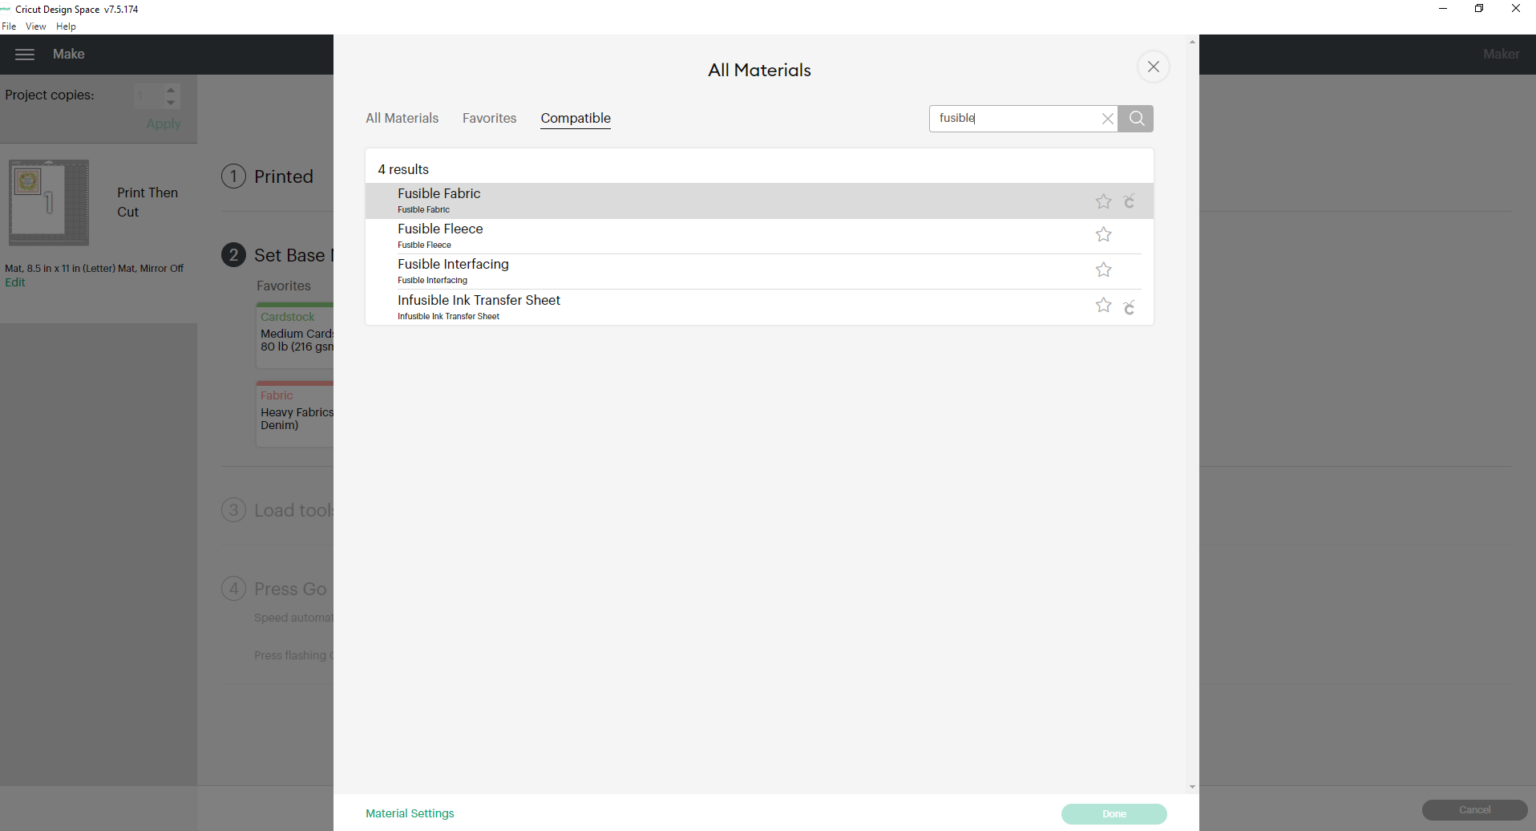Click Cricut logo icon on Infusible Ink row
Image resolution: width=1536 pixels, height=831 pixels.
coord(1129,307)
